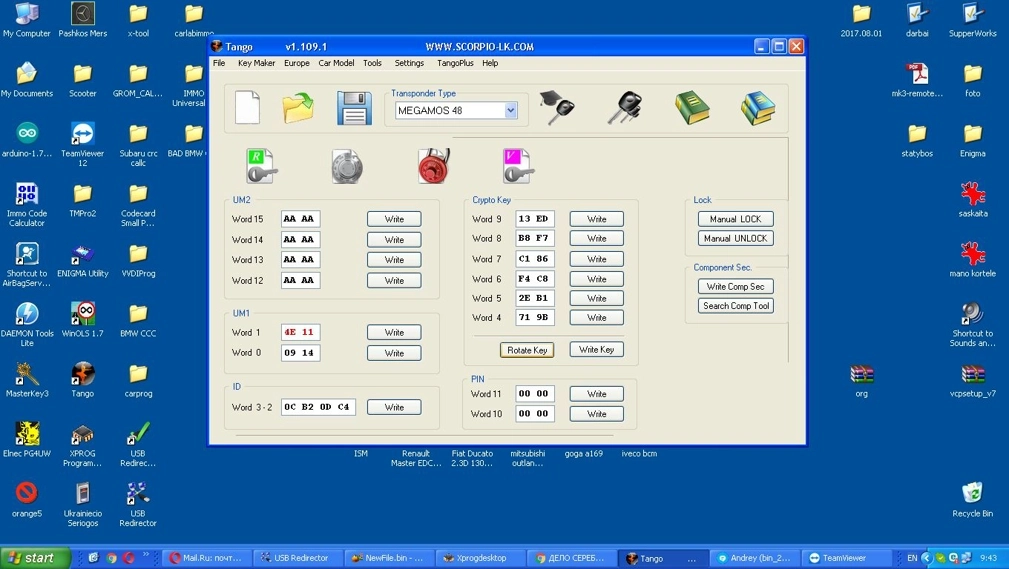This screenshot has height=569, width=1009.
Task: Select the DAEMON Tools Lite desktop icon
Action: (x=26, y=325)
